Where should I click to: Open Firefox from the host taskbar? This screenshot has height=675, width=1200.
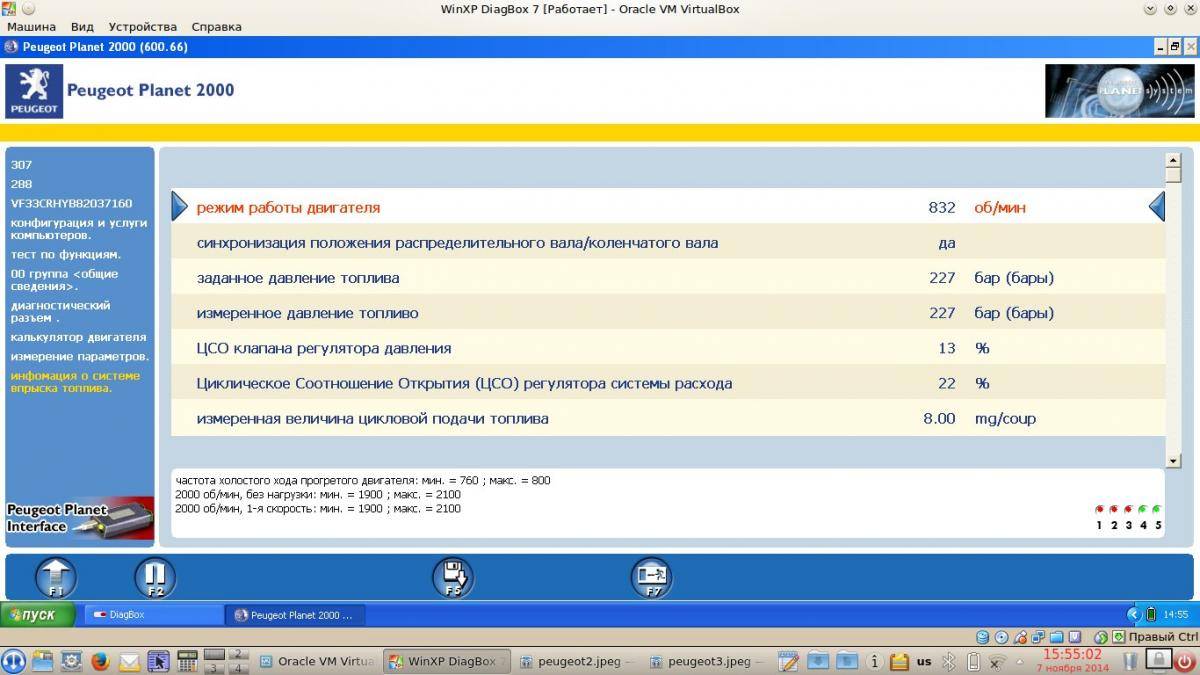tap(100, 661)
